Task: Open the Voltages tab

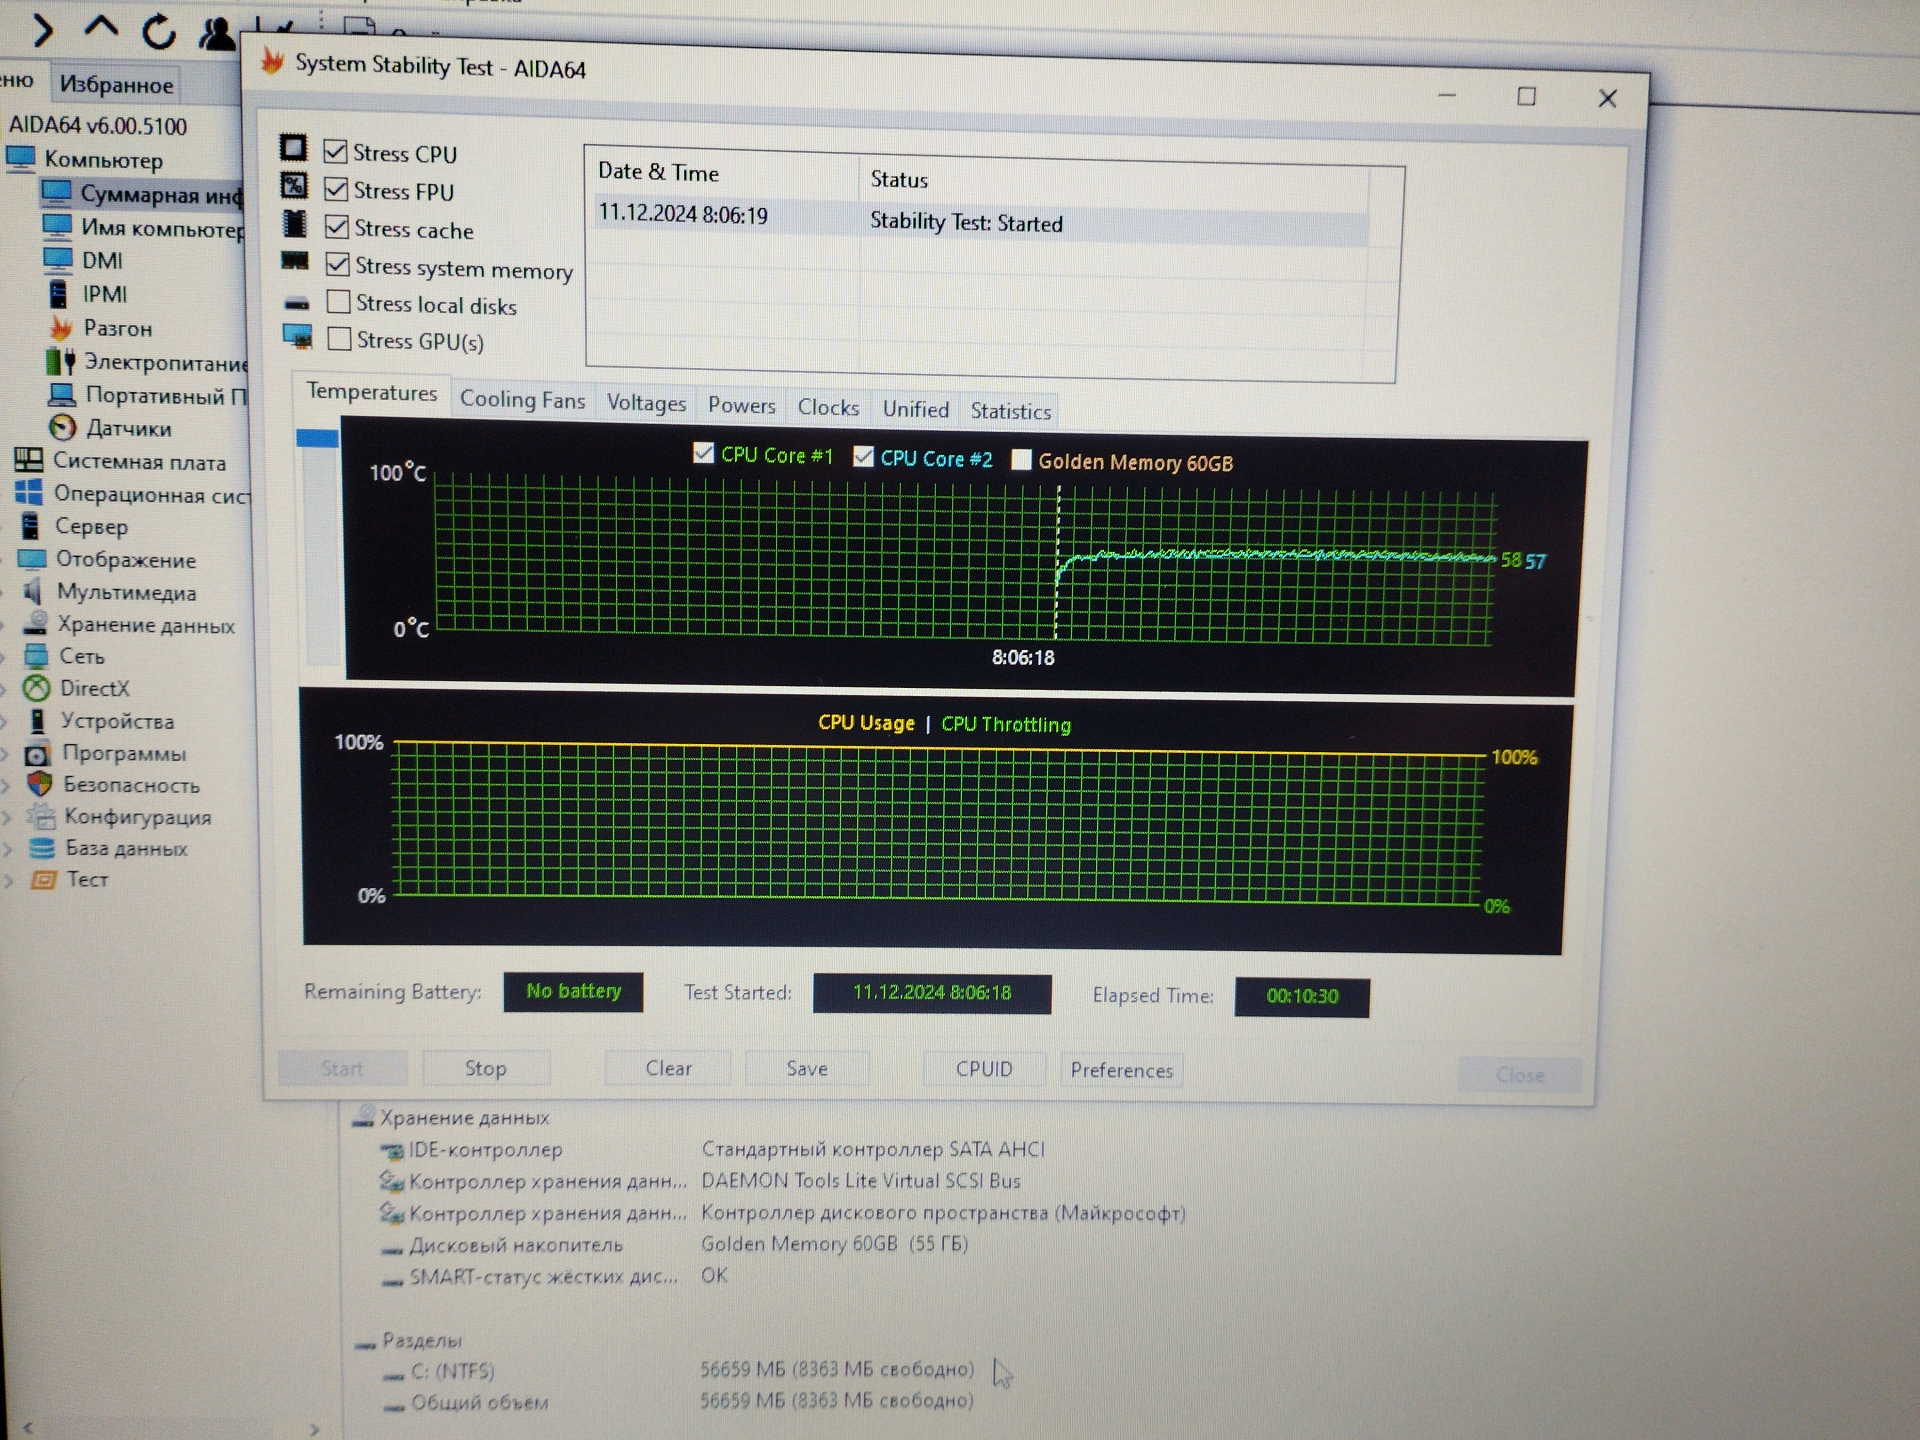Action: click(x=646, y=403)
